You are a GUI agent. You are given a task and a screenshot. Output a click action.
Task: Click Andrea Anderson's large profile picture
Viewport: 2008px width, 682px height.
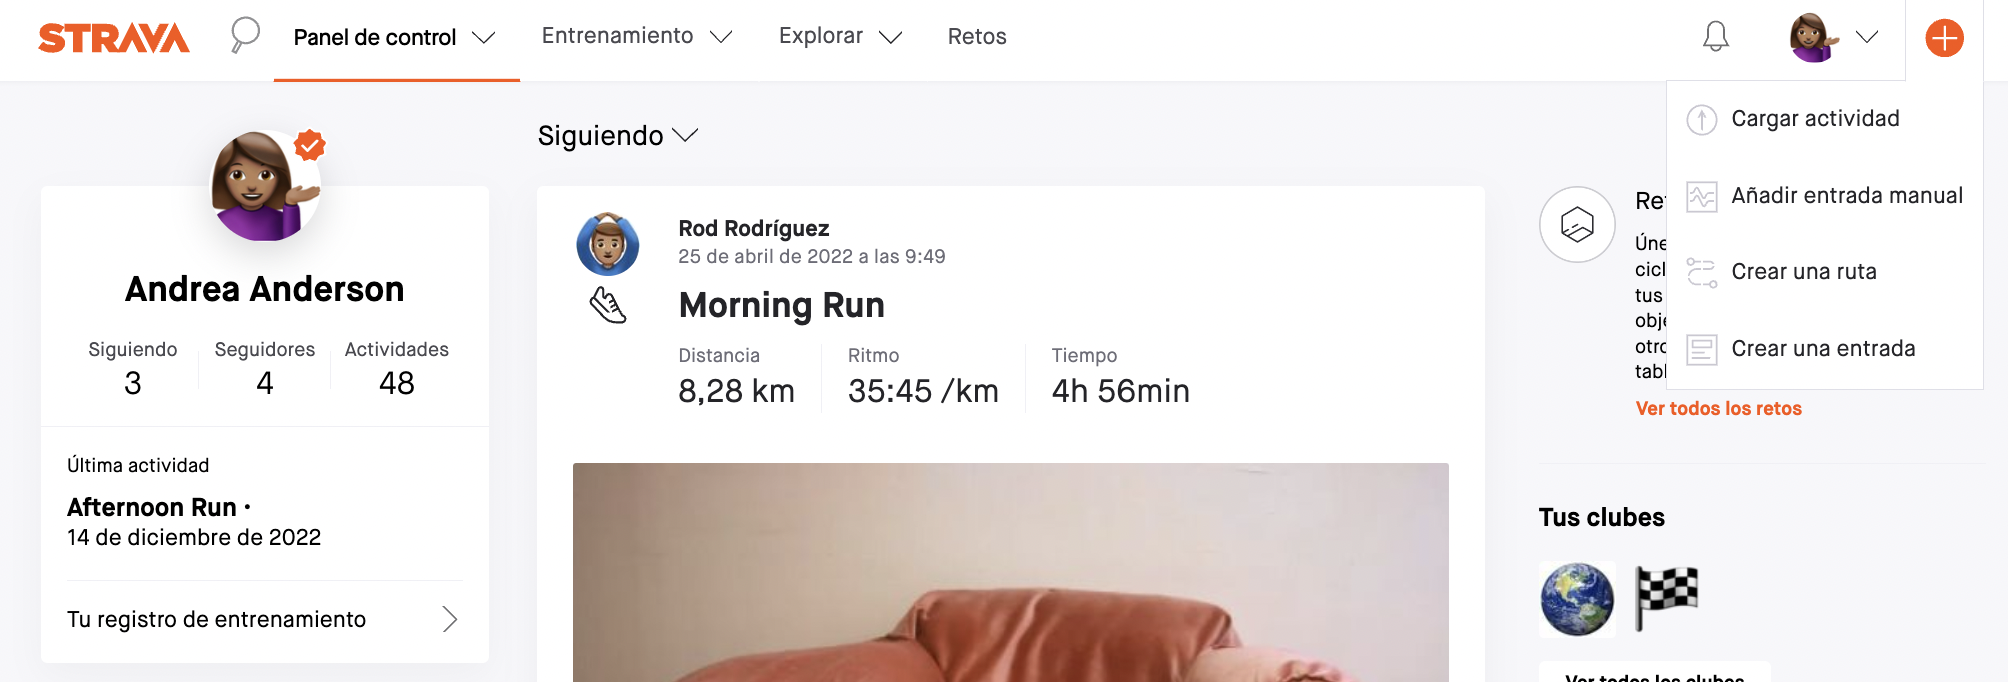[266, 186]
